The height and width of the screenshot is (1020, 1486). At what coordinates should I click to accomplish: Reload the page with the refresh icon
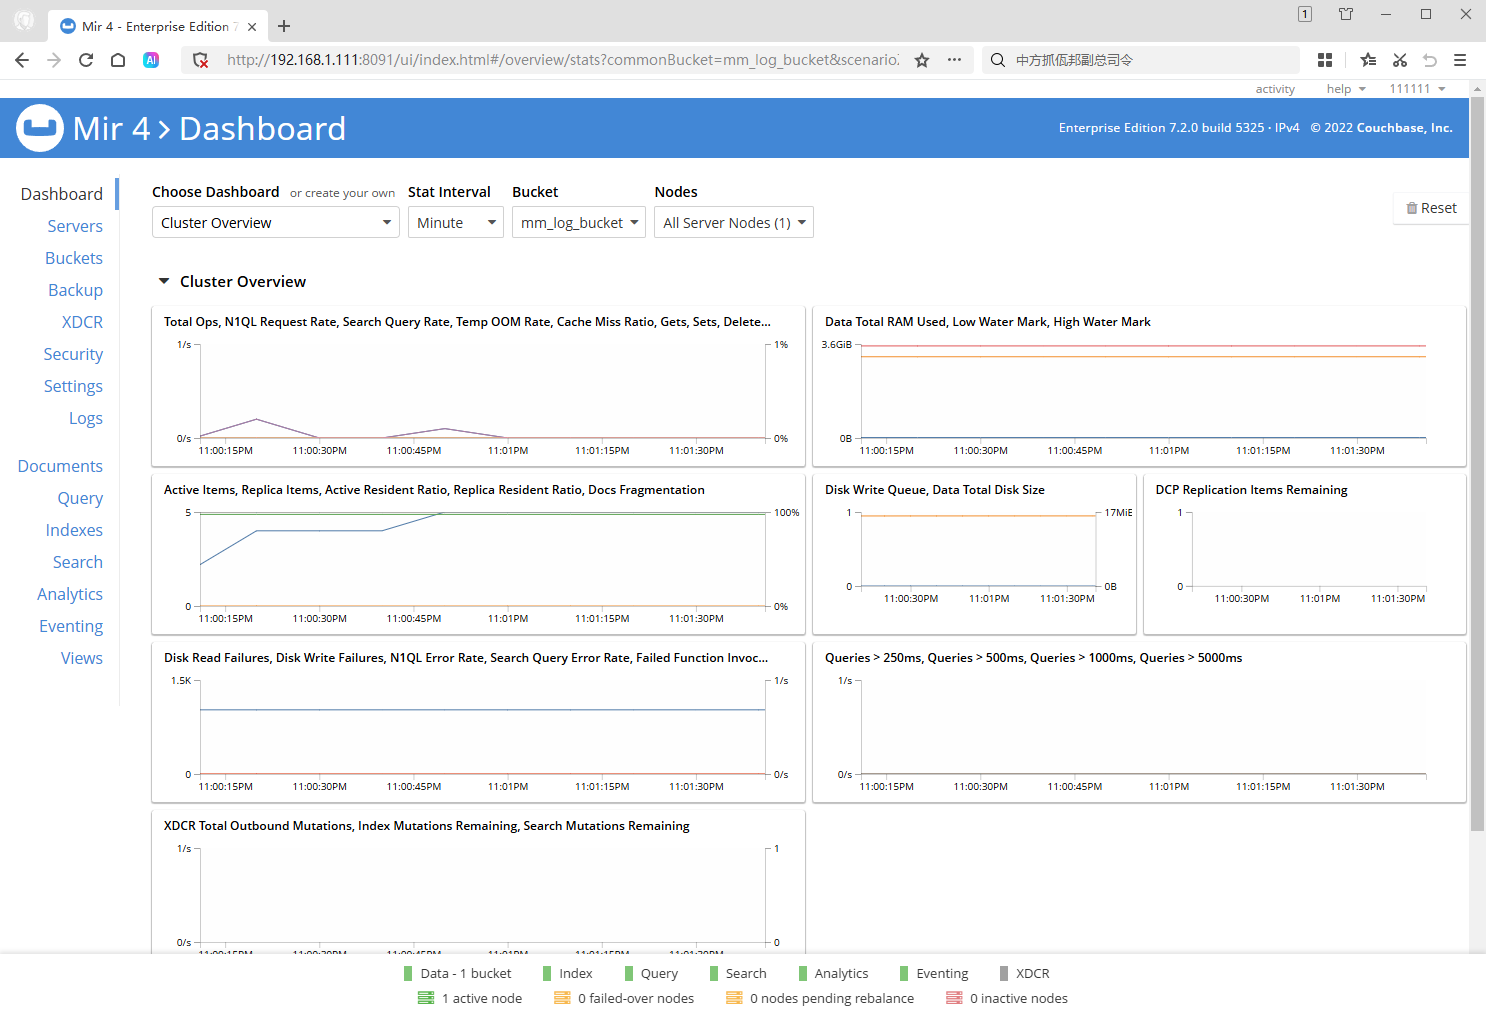point(86,60)
